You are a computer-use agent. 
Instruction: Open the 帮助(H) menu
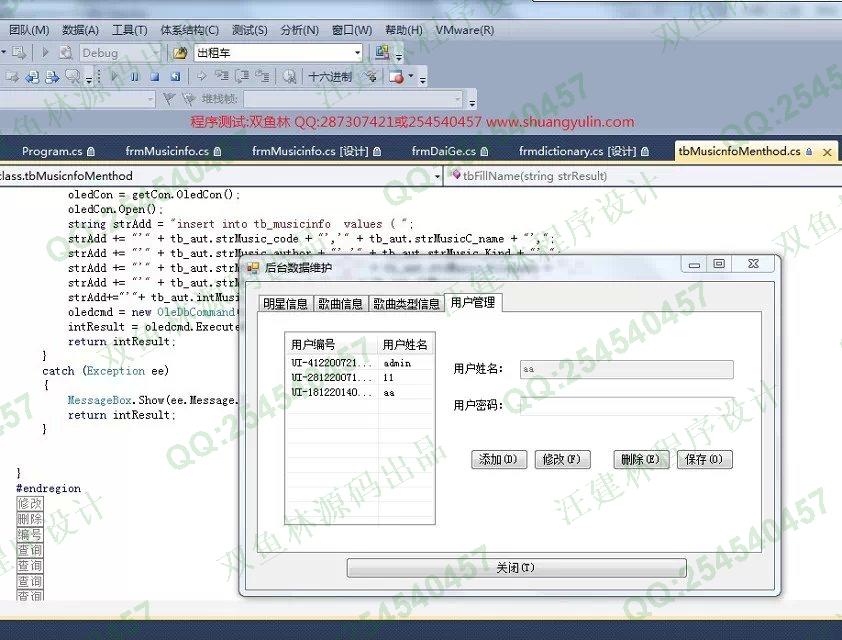click(x=404, y=30)
